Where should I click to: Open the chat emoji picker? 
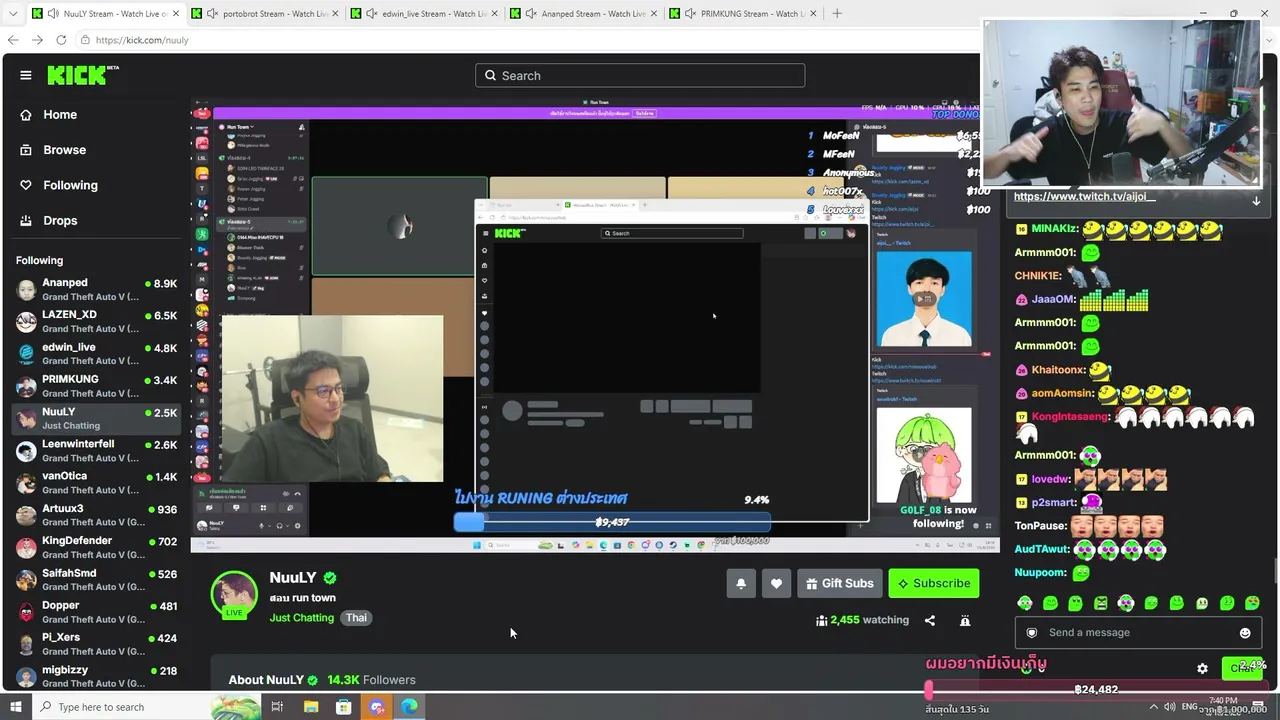tap(1245, 632)
